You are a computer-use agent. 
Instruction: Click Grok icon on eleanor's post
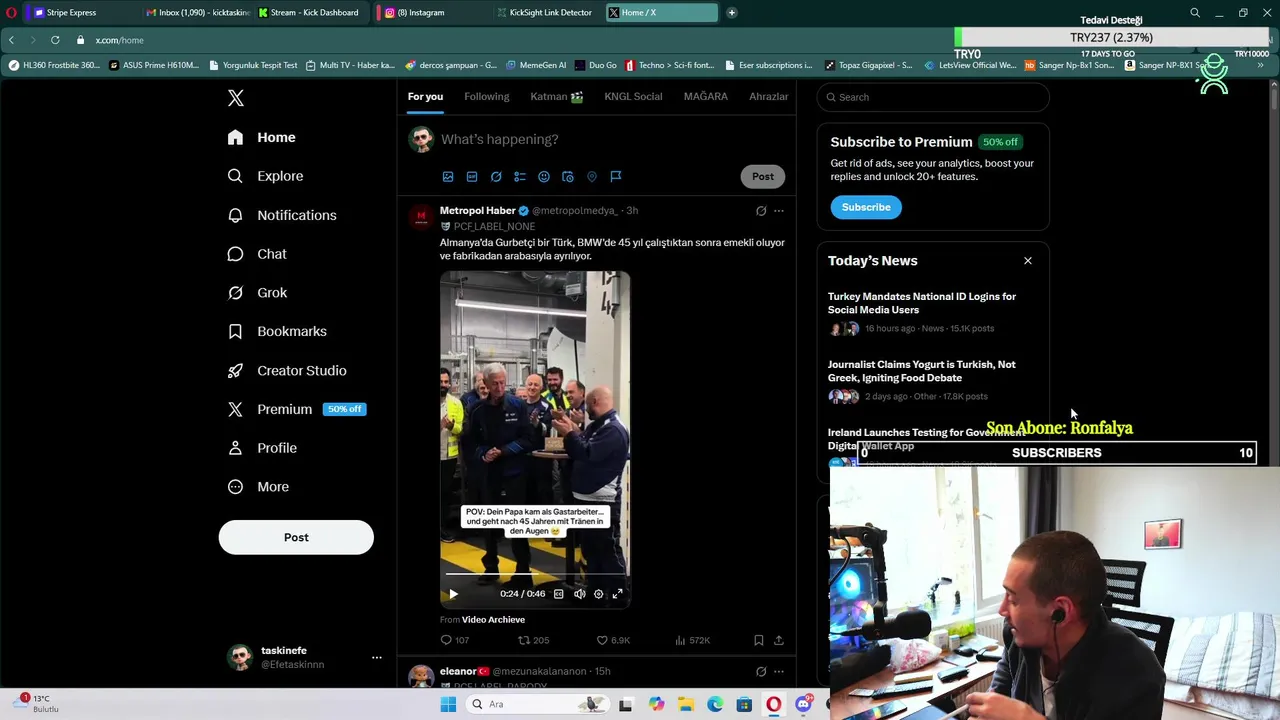click(761, 672)
